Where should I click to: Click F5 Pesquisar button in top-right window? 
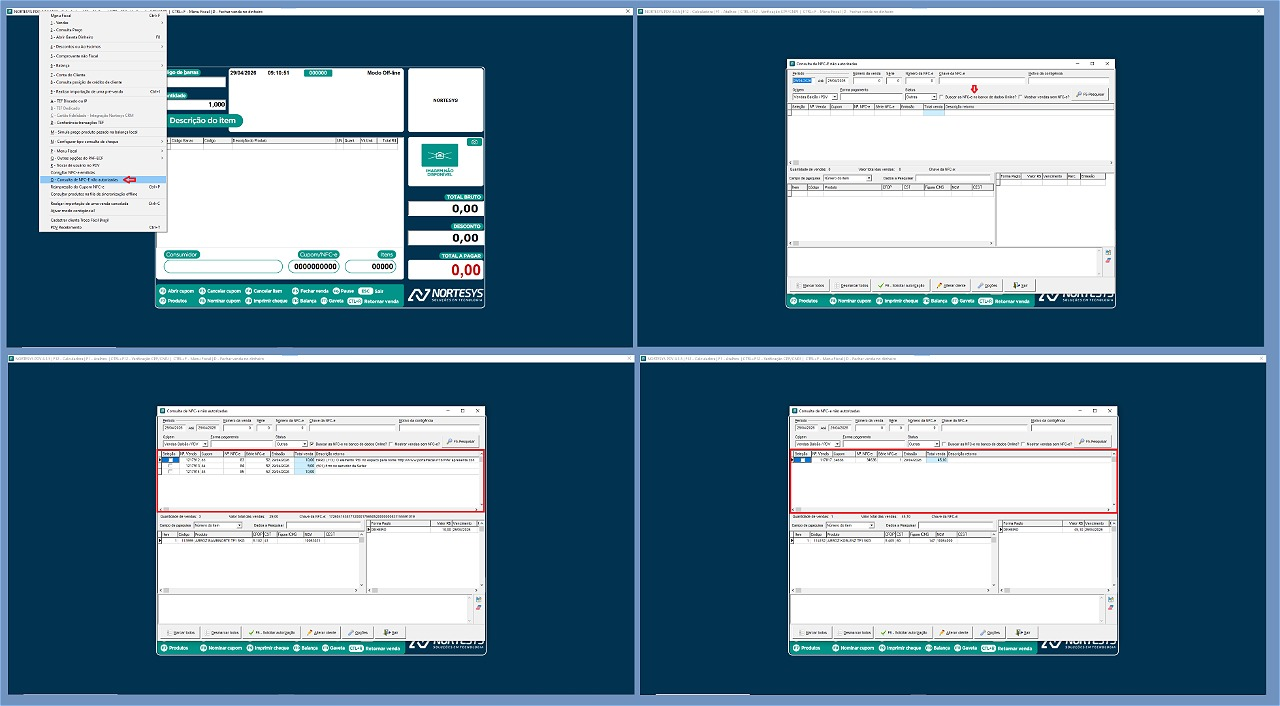[x=1090, y=94]
